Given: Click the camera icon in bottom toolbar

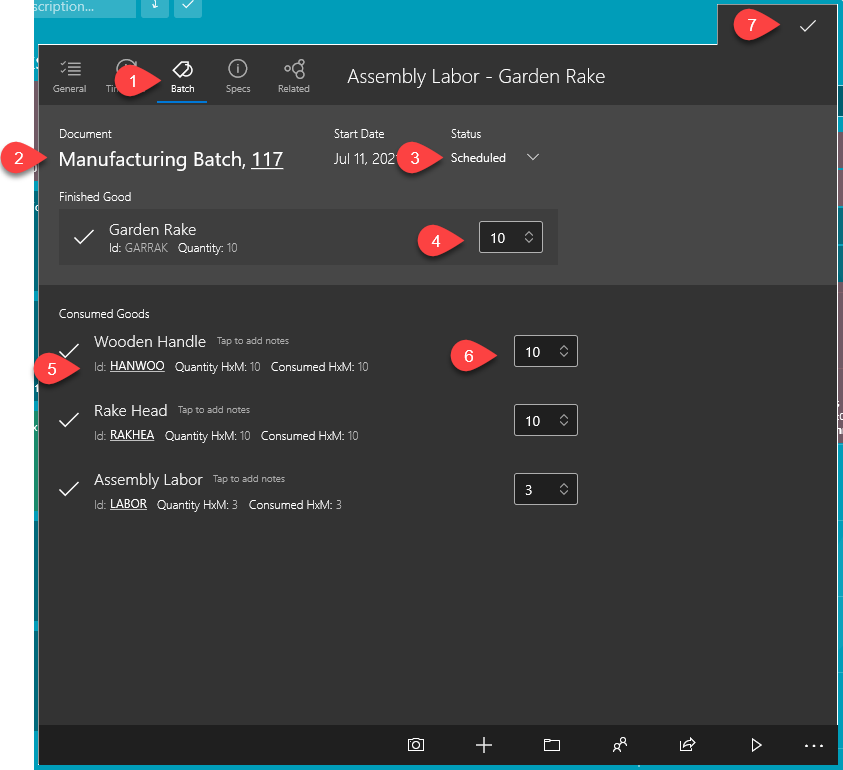Looking at the screenshot, I should [416, 745].
